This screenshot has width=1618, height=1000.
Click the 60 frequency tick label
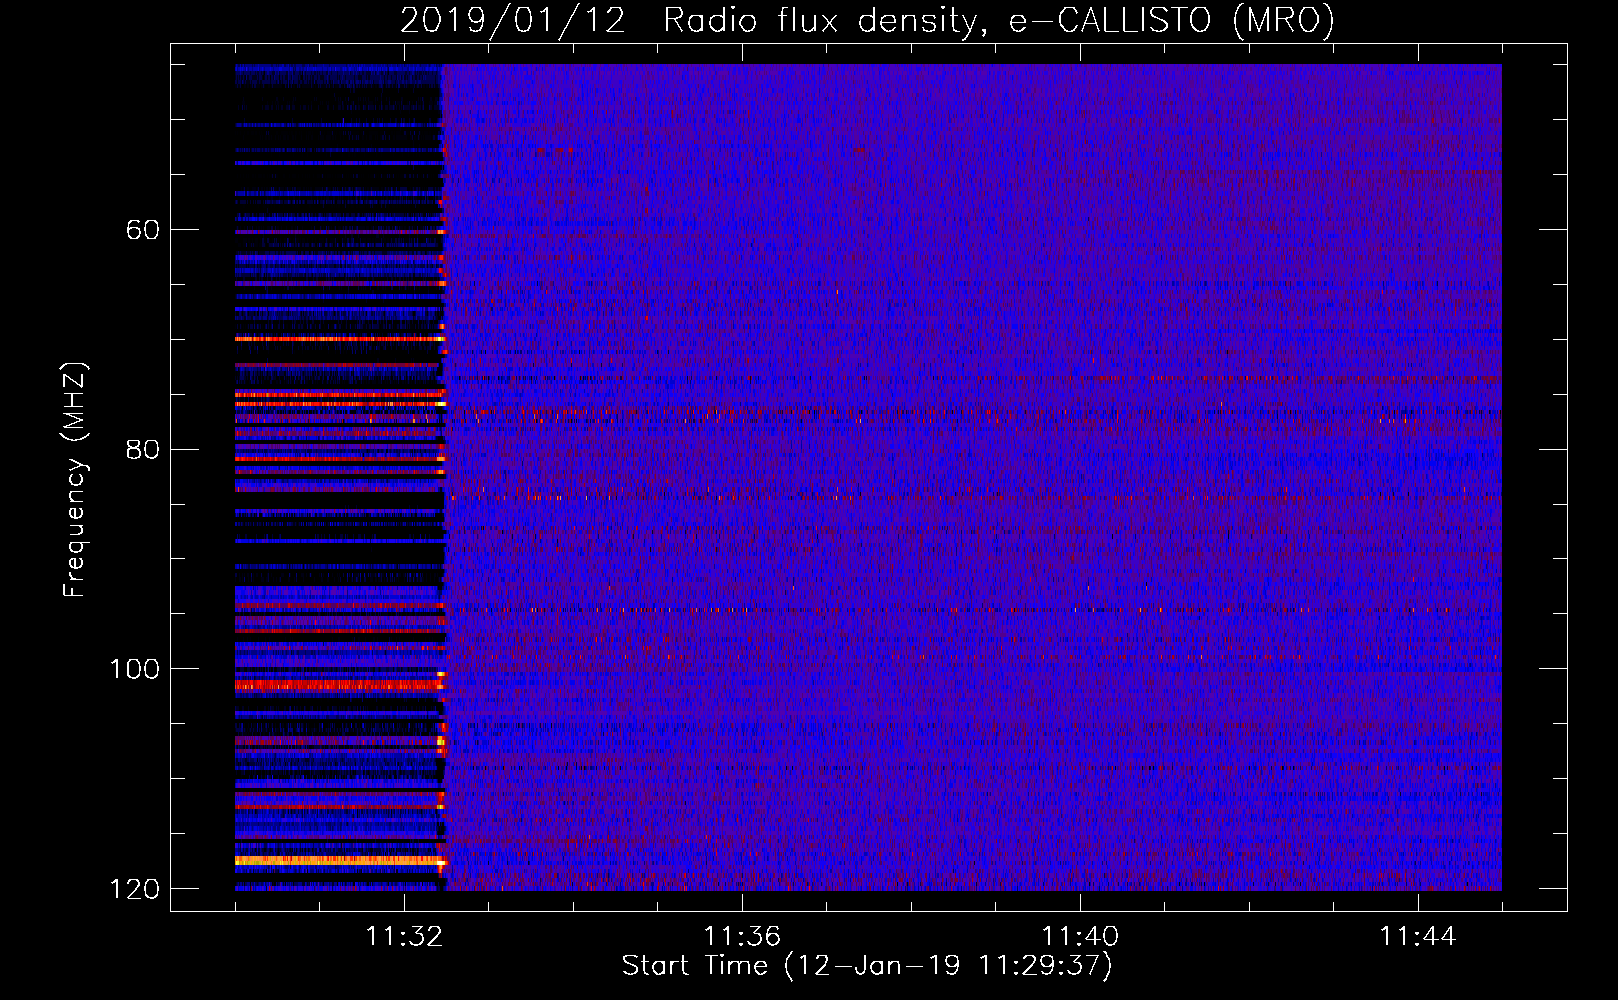142,230
